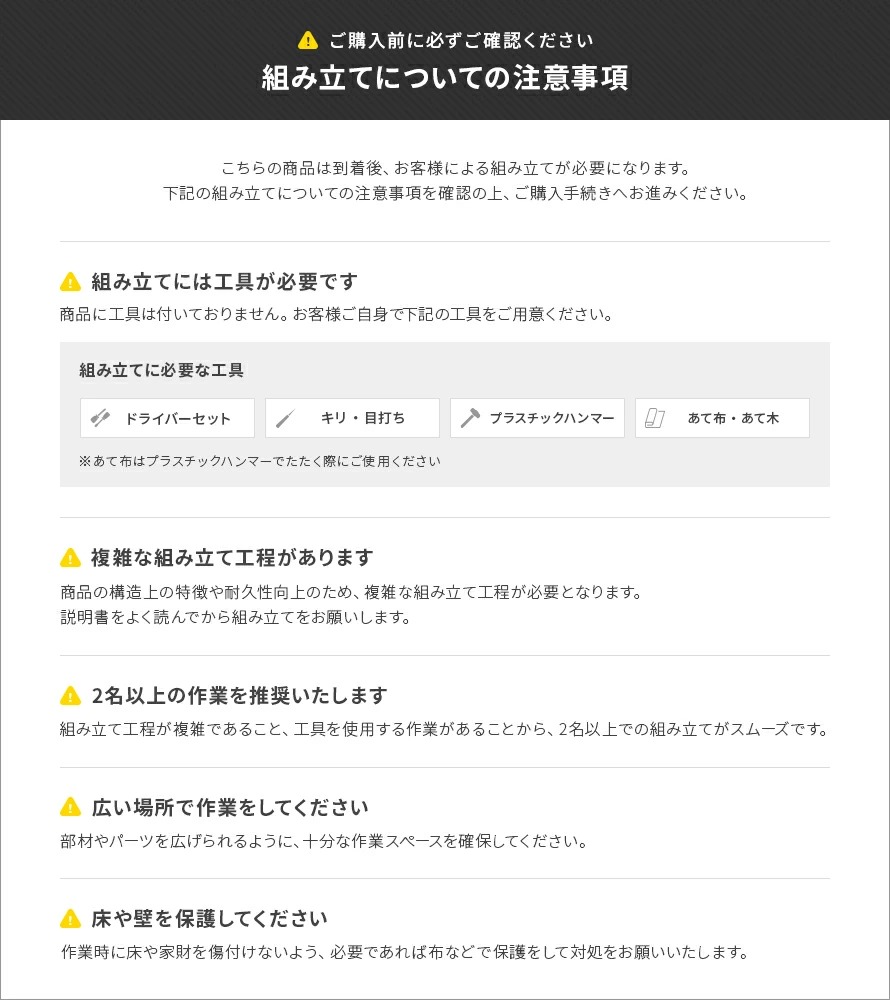Click the 組み立てに必要な工具 panel heading
The height and width of the screenshot is (1000, 890).
161,371
